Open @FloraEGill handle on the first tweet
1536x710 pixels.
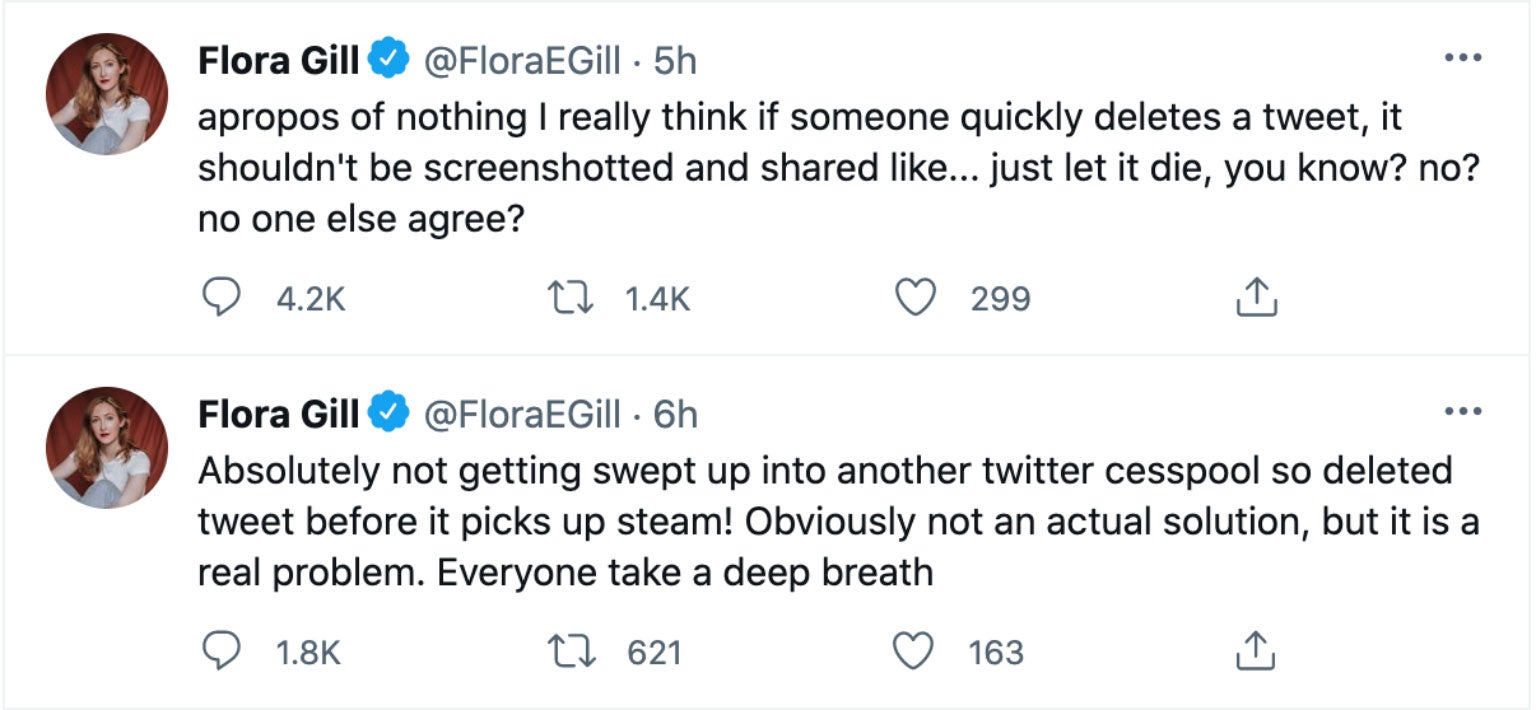coord(523,62)
